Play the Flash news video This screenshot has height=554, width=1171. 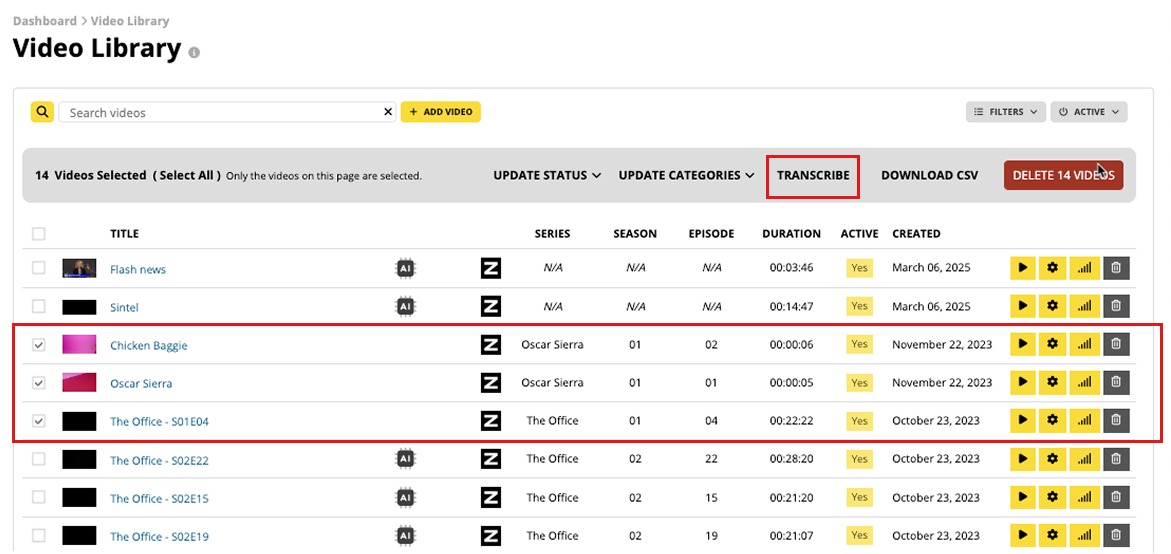coord(1023,267)
